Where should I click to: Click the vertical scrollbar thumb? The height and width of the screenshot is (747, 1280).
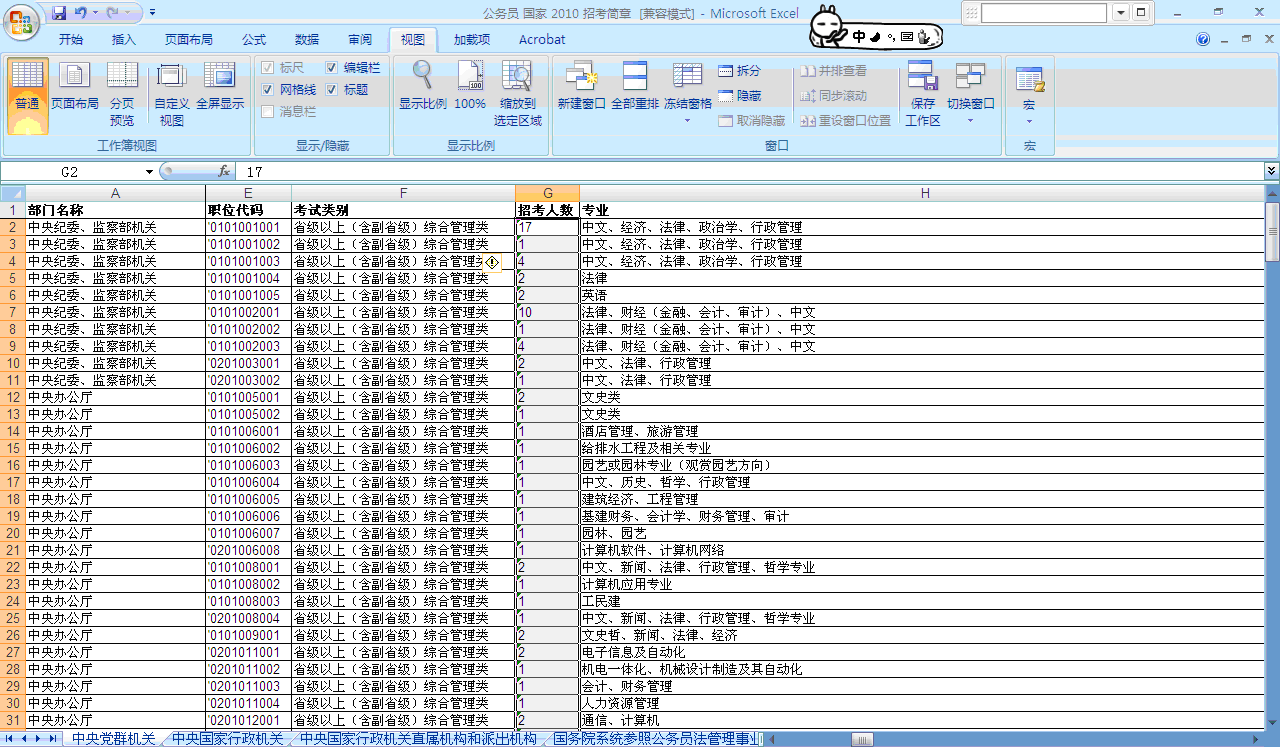(x=1272, y=232)
